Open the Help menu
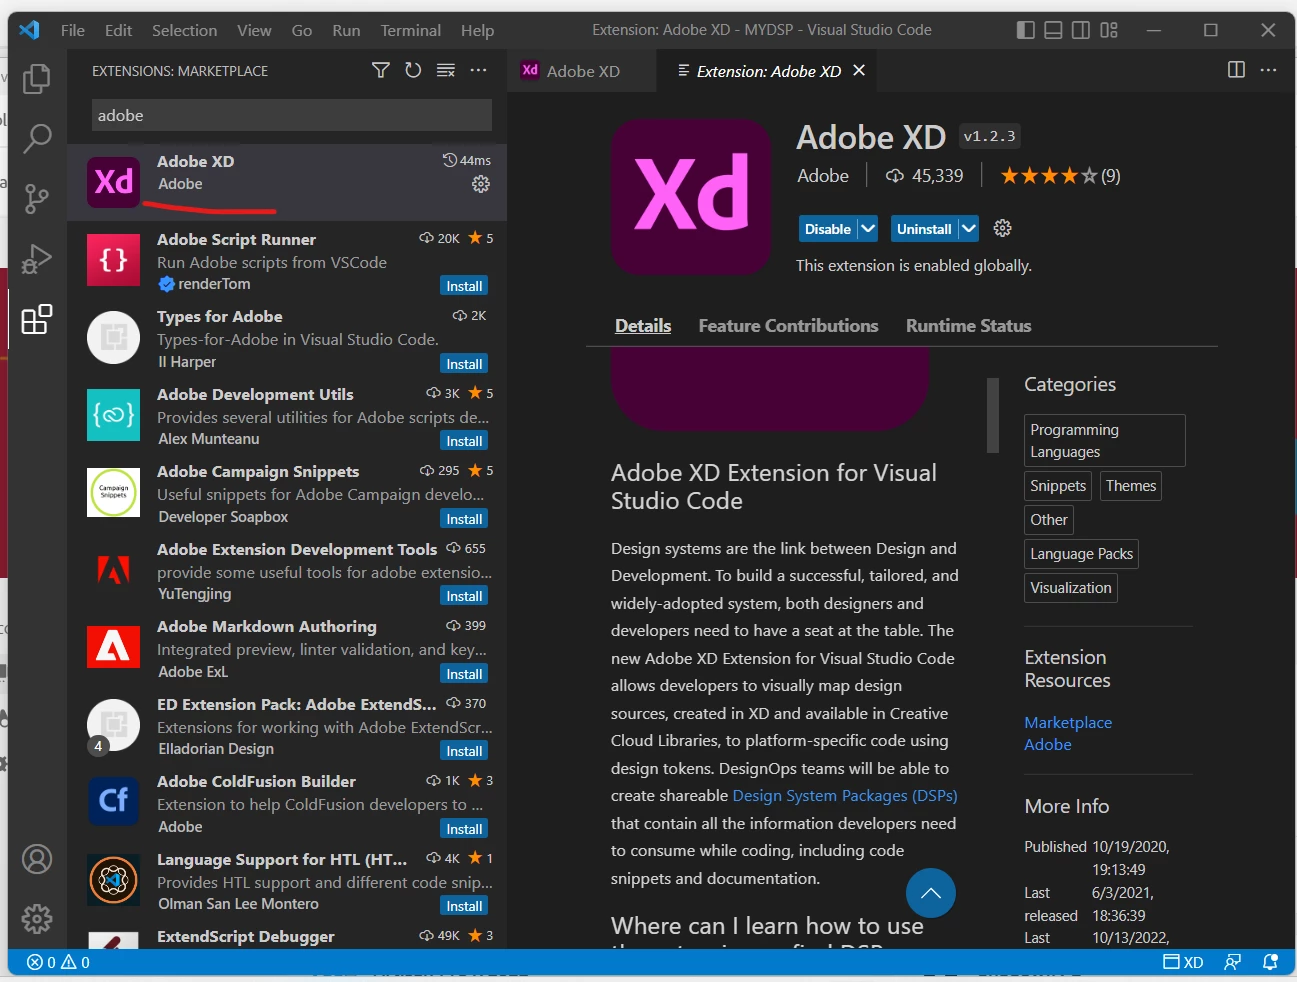Viewport: 1297px width, 982px height. [477, 30]
